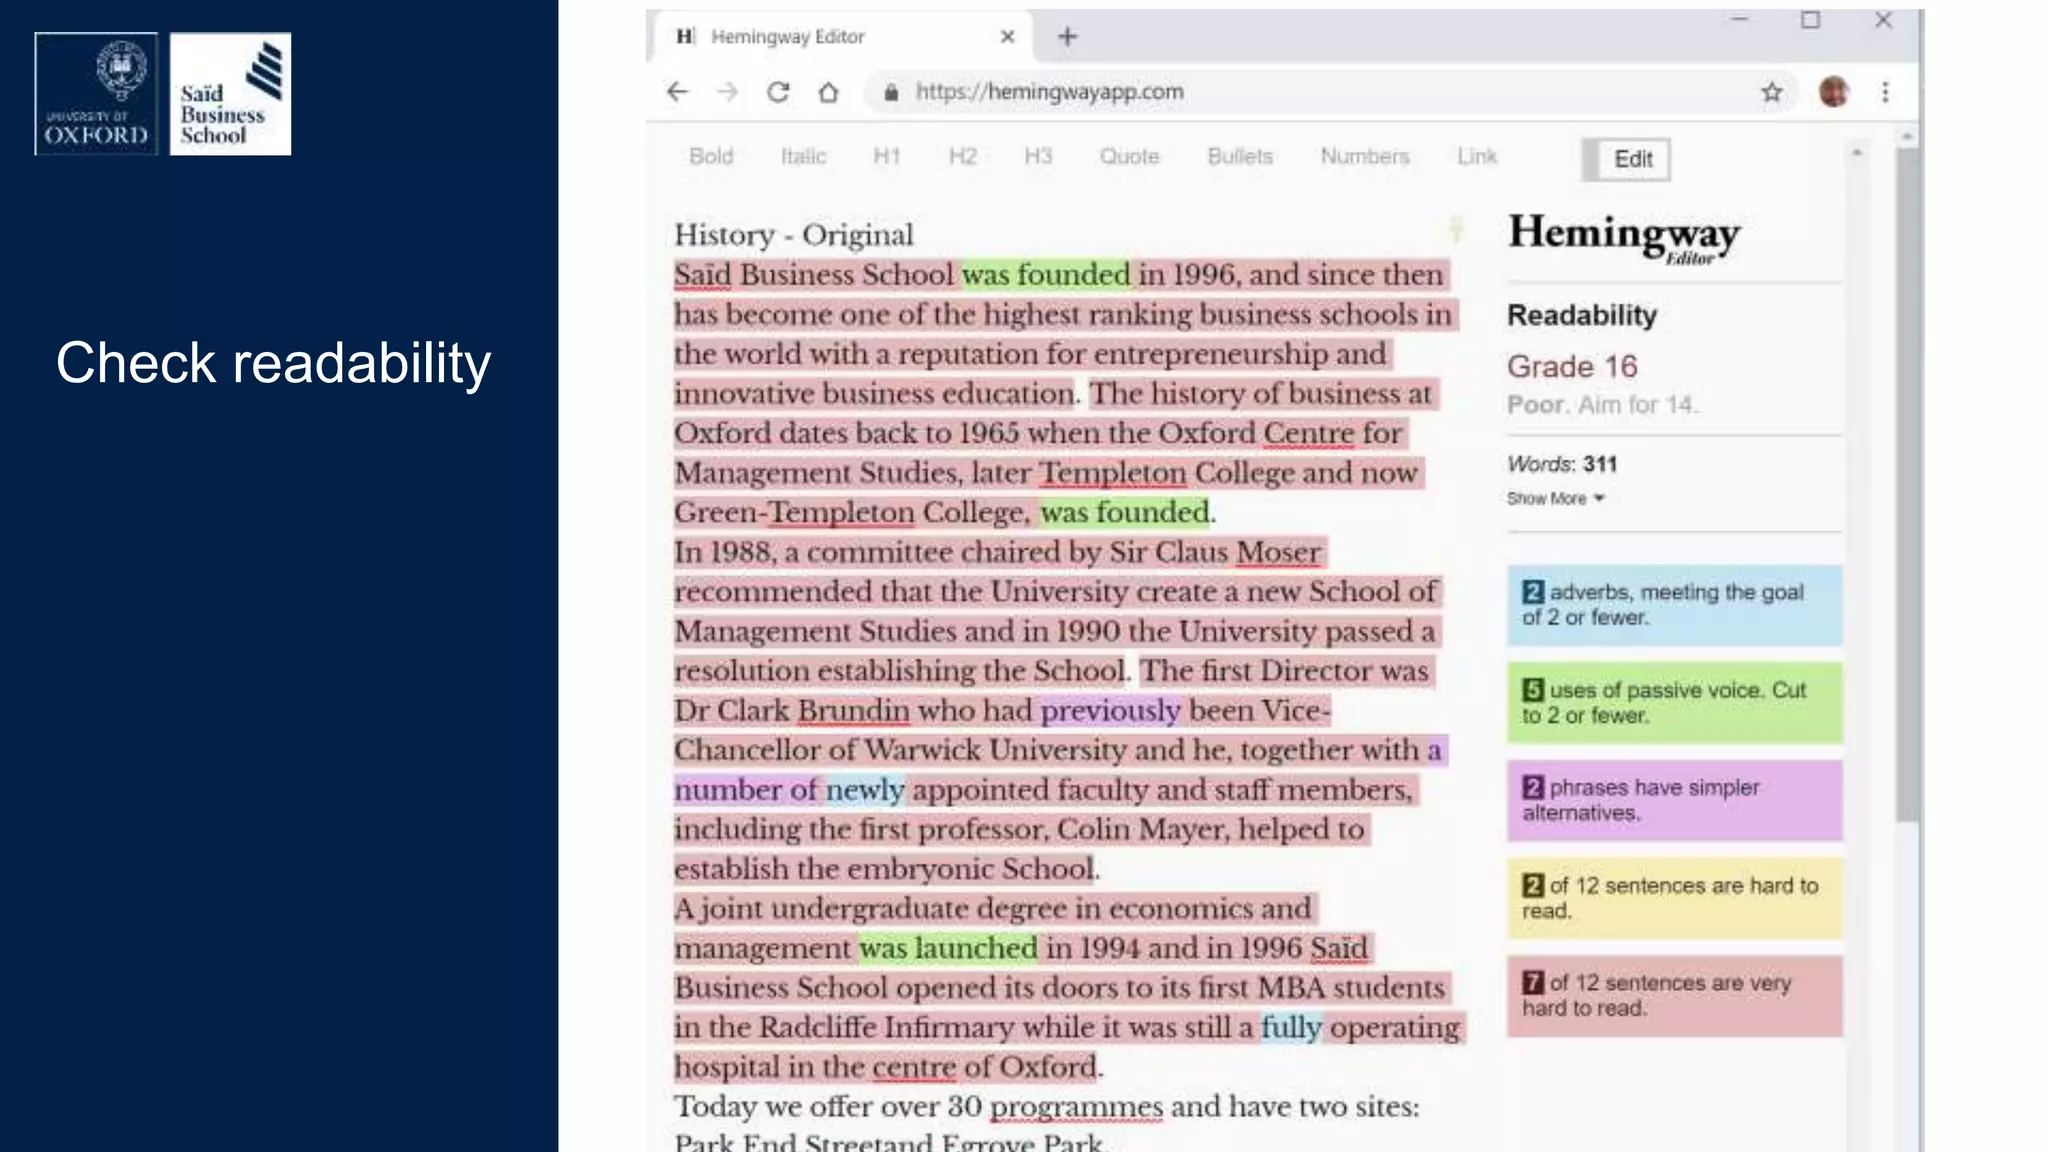The height and width of the screenshot is (1152, 2048).
Task: Select the H1 heading option
Action: click(x=886, y=156)
